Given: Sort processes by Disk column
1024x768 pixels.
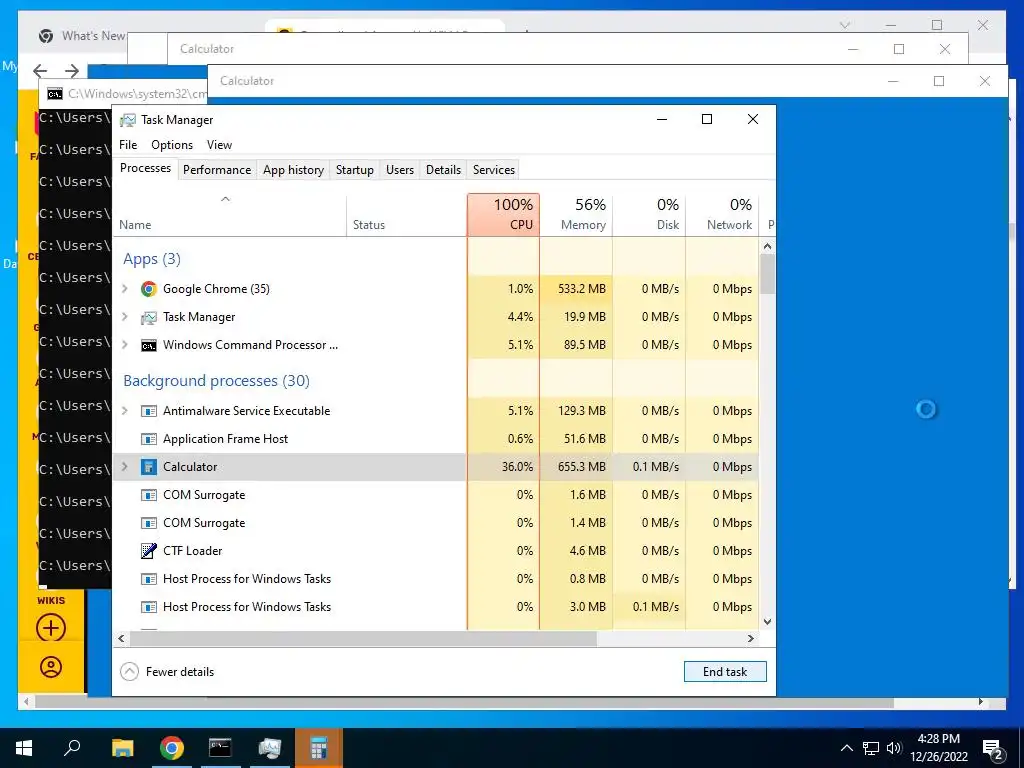Looking at the screenshot, I should pos(649,215).
